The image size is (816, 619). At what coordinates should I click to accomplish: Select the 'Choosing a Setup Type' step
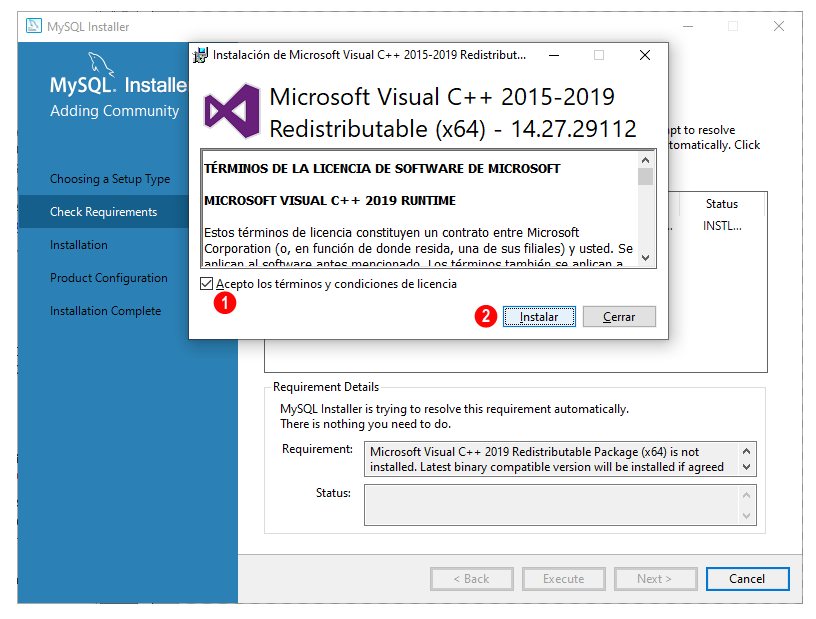tap(110, 179)
